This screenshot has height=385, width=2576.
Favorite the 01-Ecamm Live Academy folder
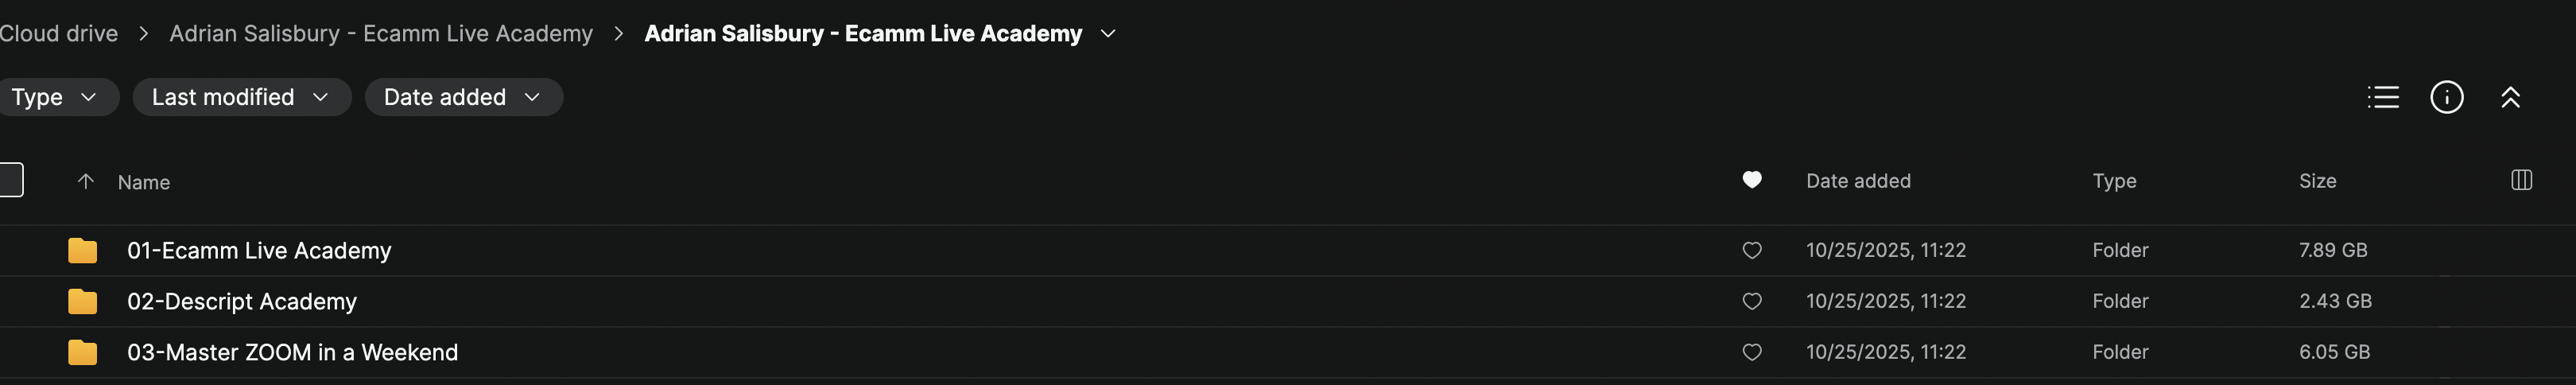(1751, 250)
